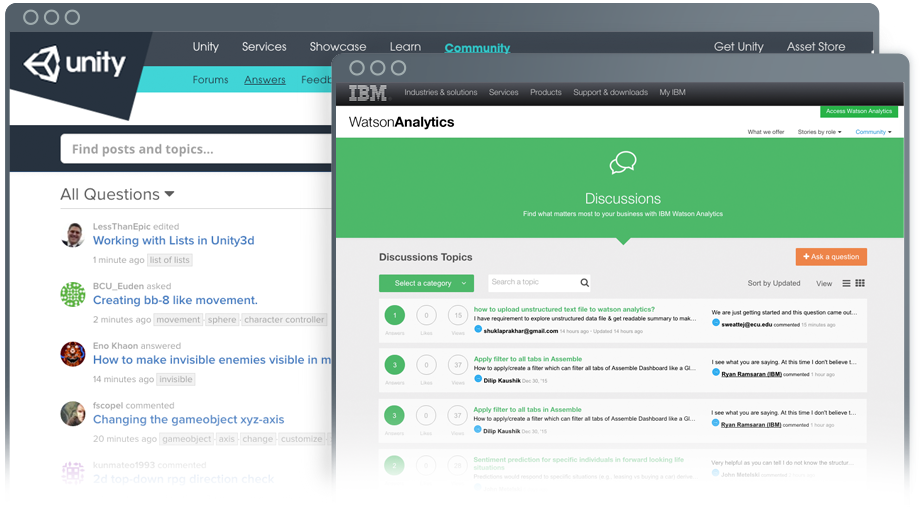
Task: Click the Unity logo in the back window
Action: [75, 63]
